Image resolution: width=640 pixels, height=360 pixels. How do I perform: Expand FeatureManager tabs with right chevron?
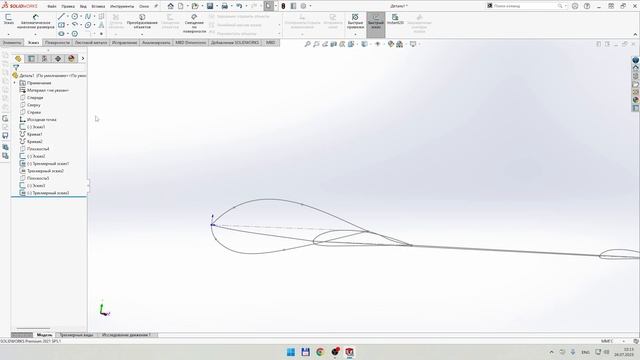83,58
